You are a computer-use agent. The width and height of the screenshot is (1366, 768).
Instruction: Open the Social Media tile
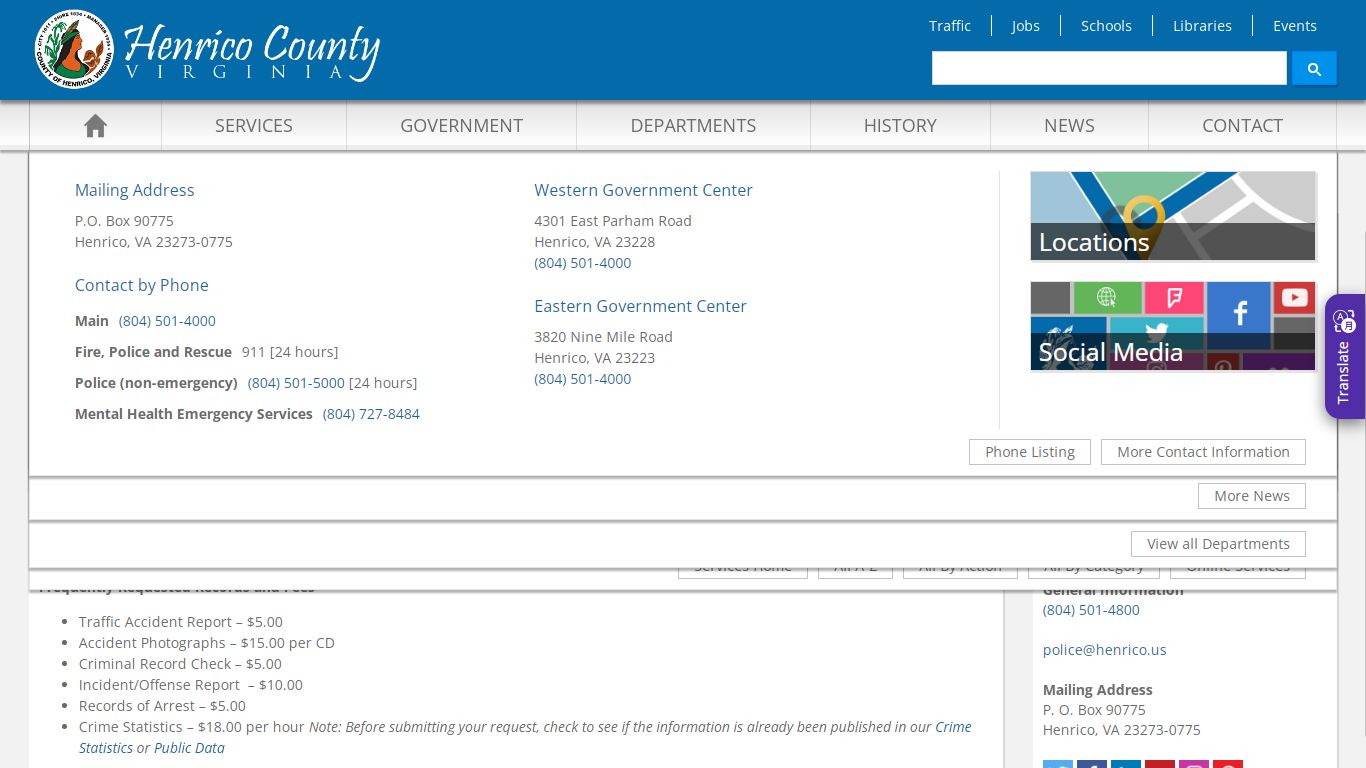click(1173, 326)
